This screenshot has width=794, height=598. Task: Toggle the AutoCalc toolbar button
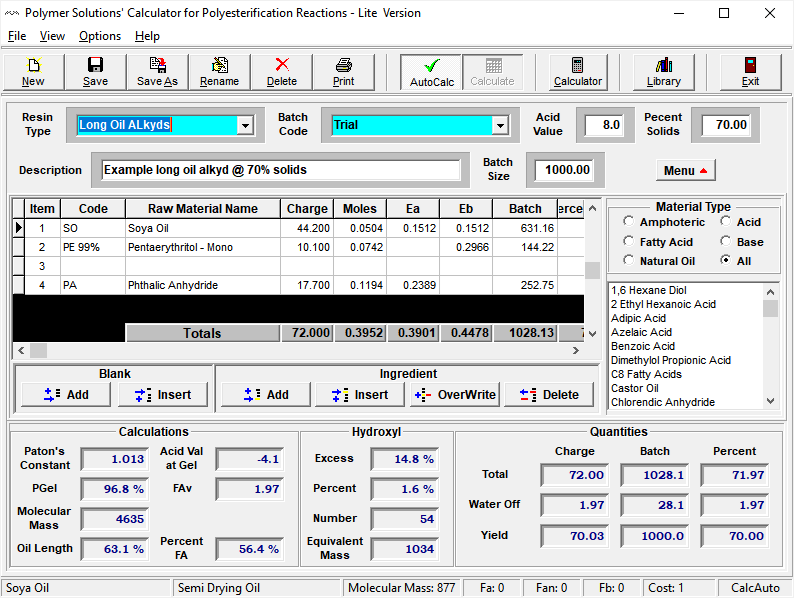431,72
